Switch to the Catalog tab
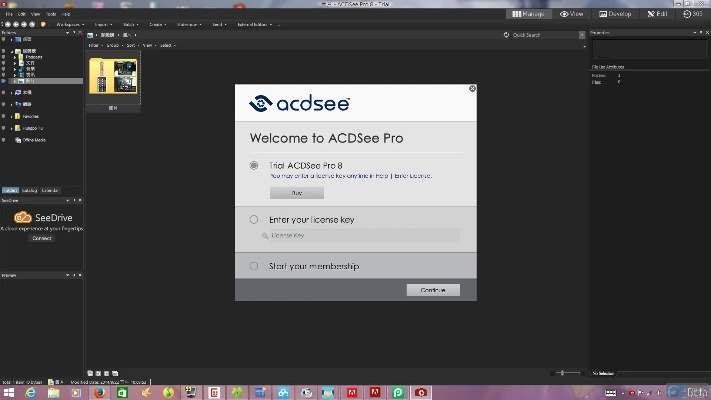The width and height of the screenshot is (711, 400). 29,189
